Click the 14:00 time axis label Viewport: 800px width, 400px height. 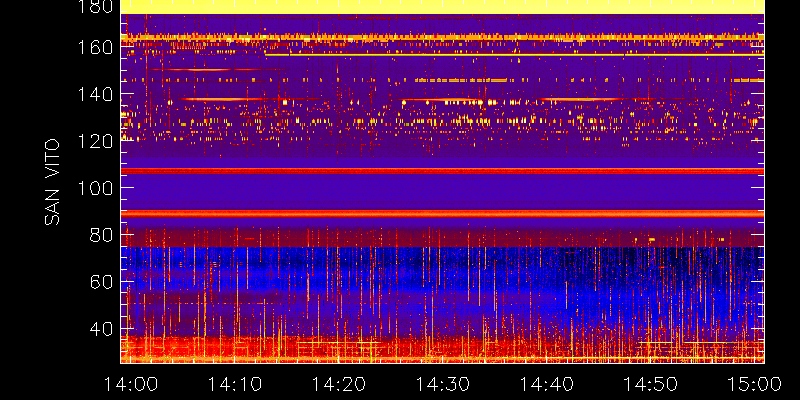[131, 384]
